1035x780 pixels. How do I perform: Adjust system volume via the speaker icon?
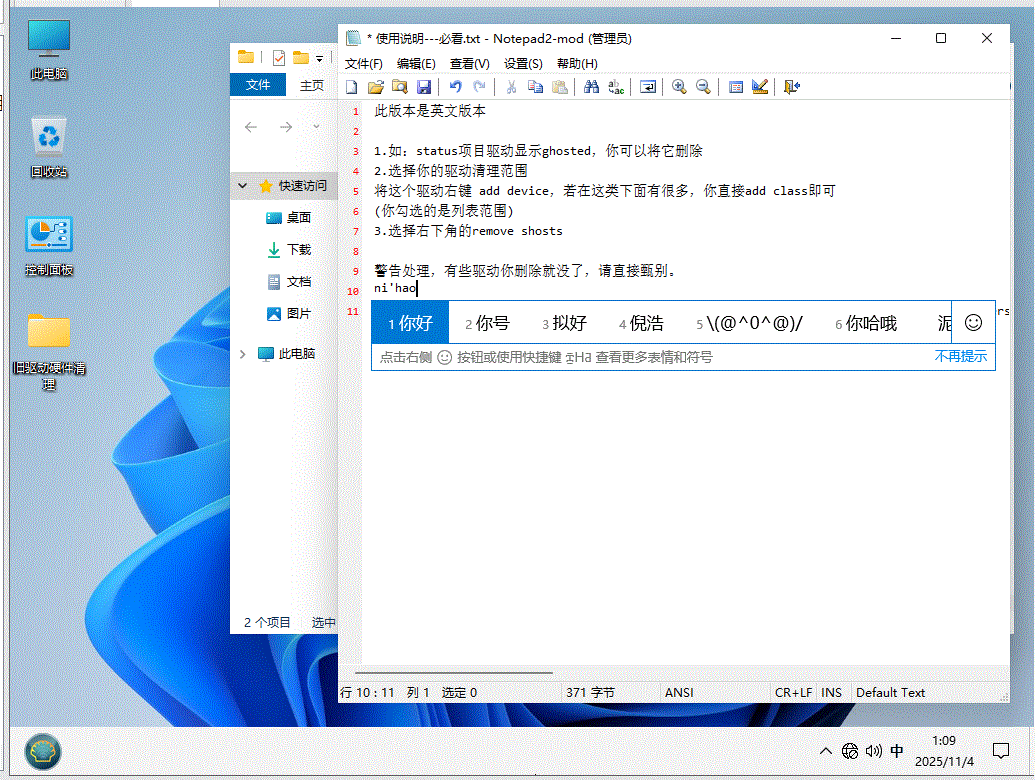tap(874, 751)
